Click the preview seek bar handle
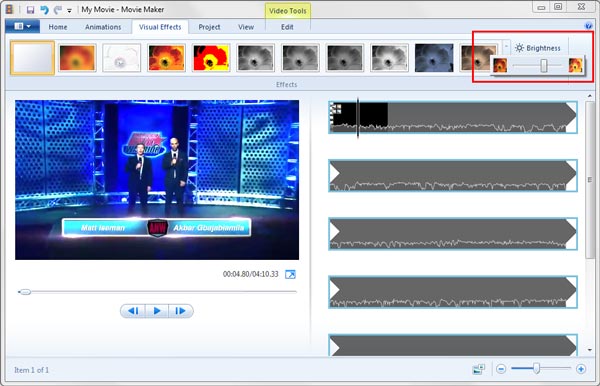 coord(25,292)
